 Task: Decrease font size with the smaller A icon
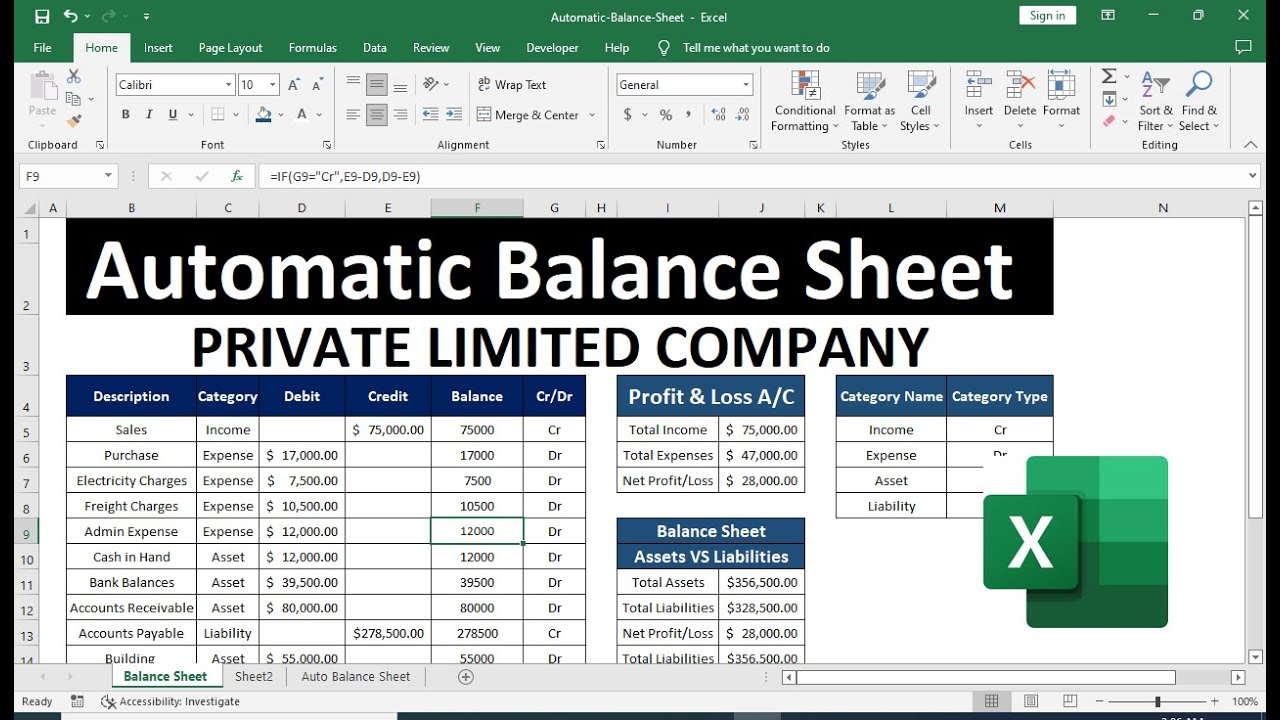coord(317,85)
